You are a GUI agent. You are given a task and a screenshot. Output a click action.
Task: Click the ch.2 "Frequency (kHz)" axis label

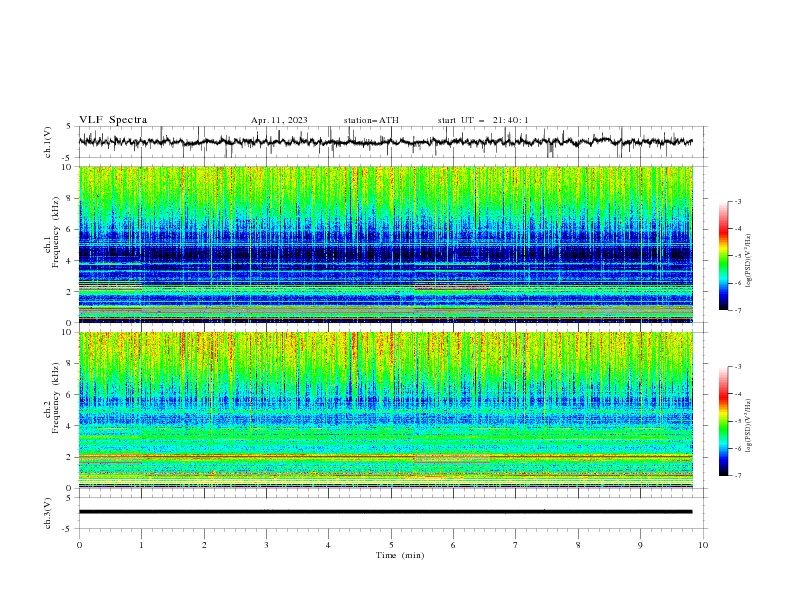coord(56,397)
